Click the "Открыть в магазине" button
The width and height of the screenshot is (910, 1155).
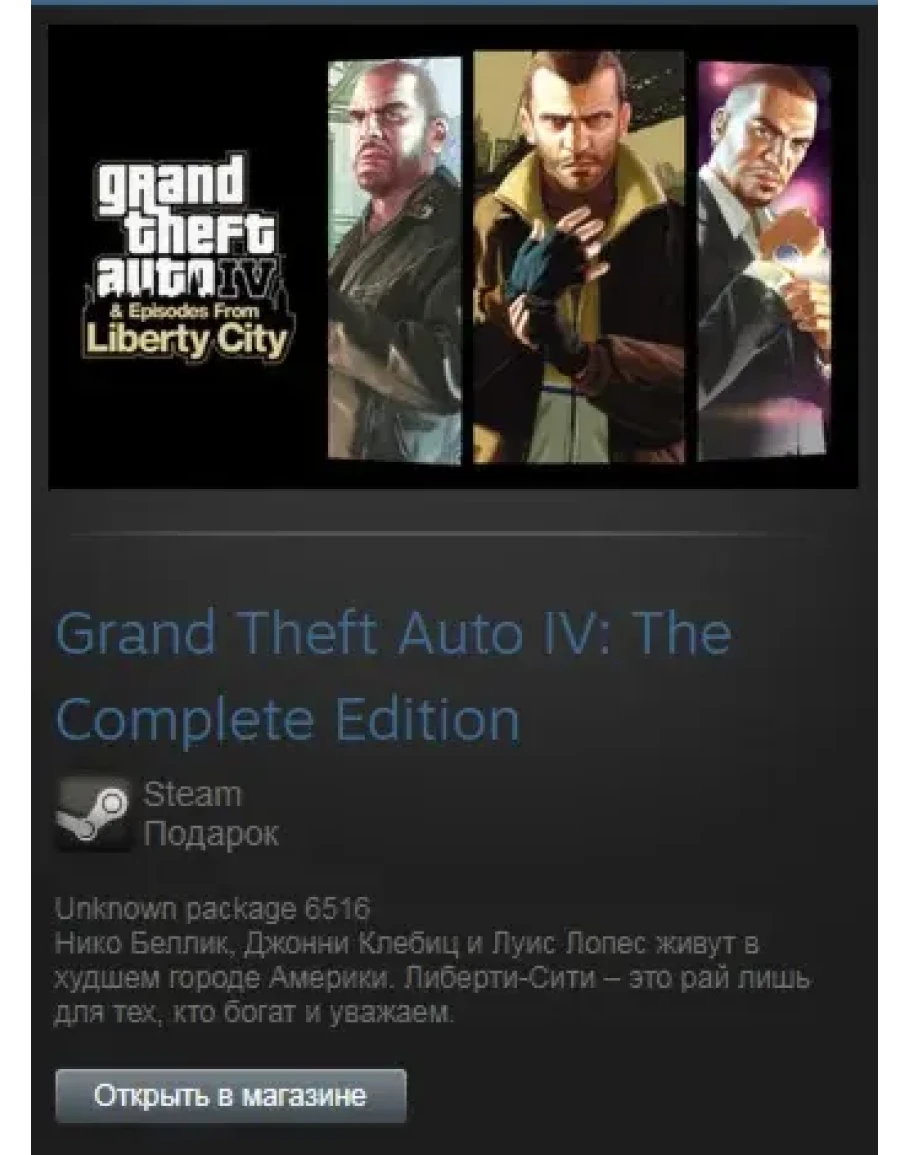click(x=231, y=1095)
